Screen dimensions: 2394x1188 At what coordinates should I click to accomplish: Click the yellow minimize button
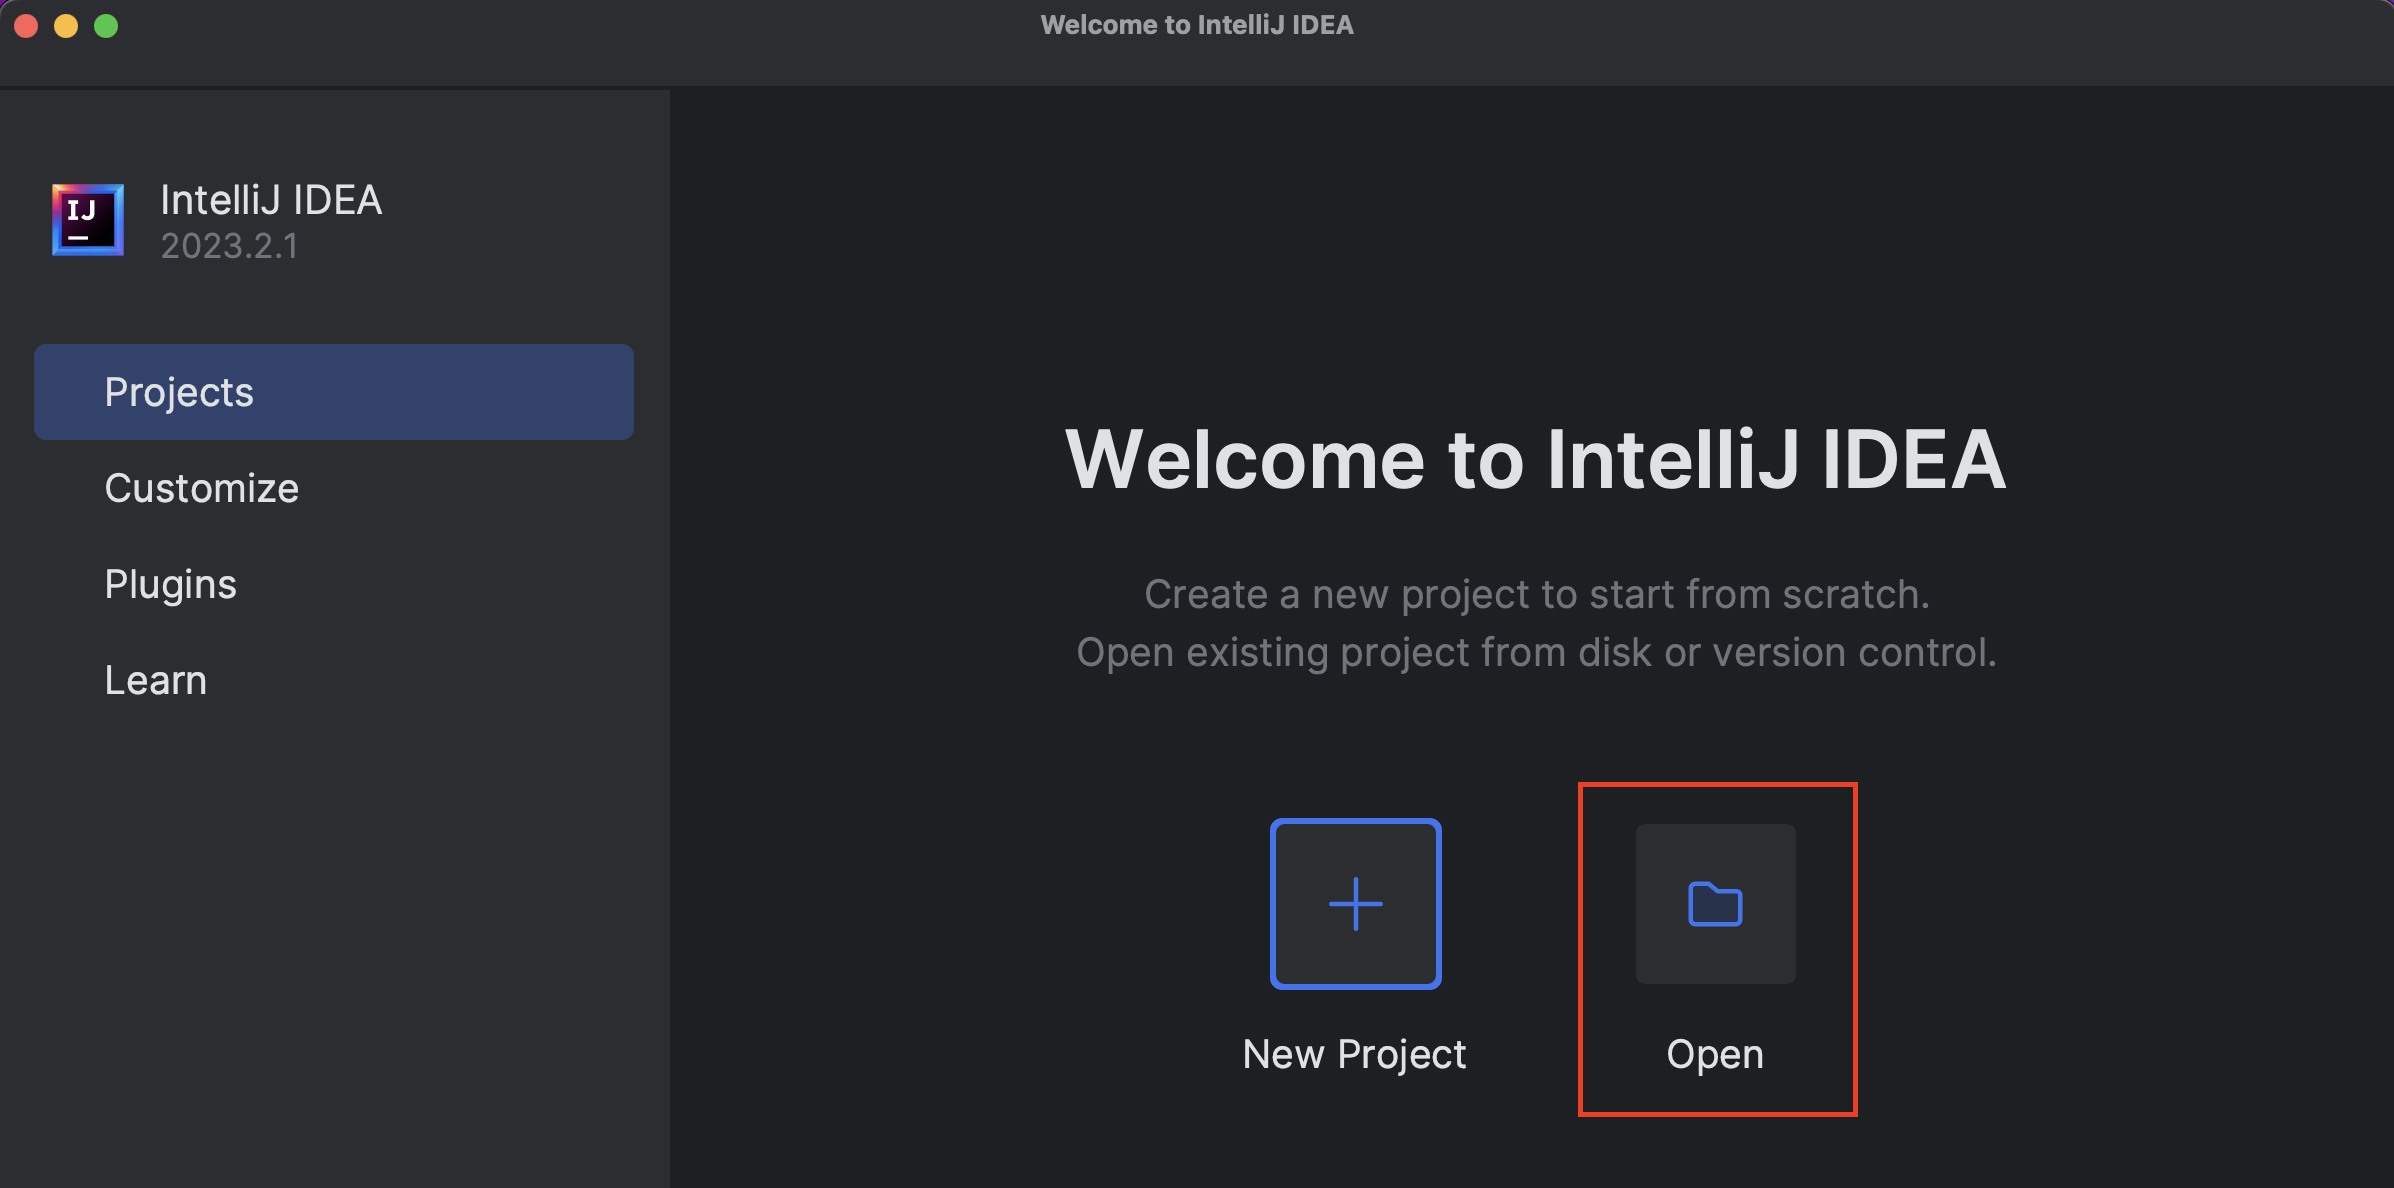coord(66,25)
